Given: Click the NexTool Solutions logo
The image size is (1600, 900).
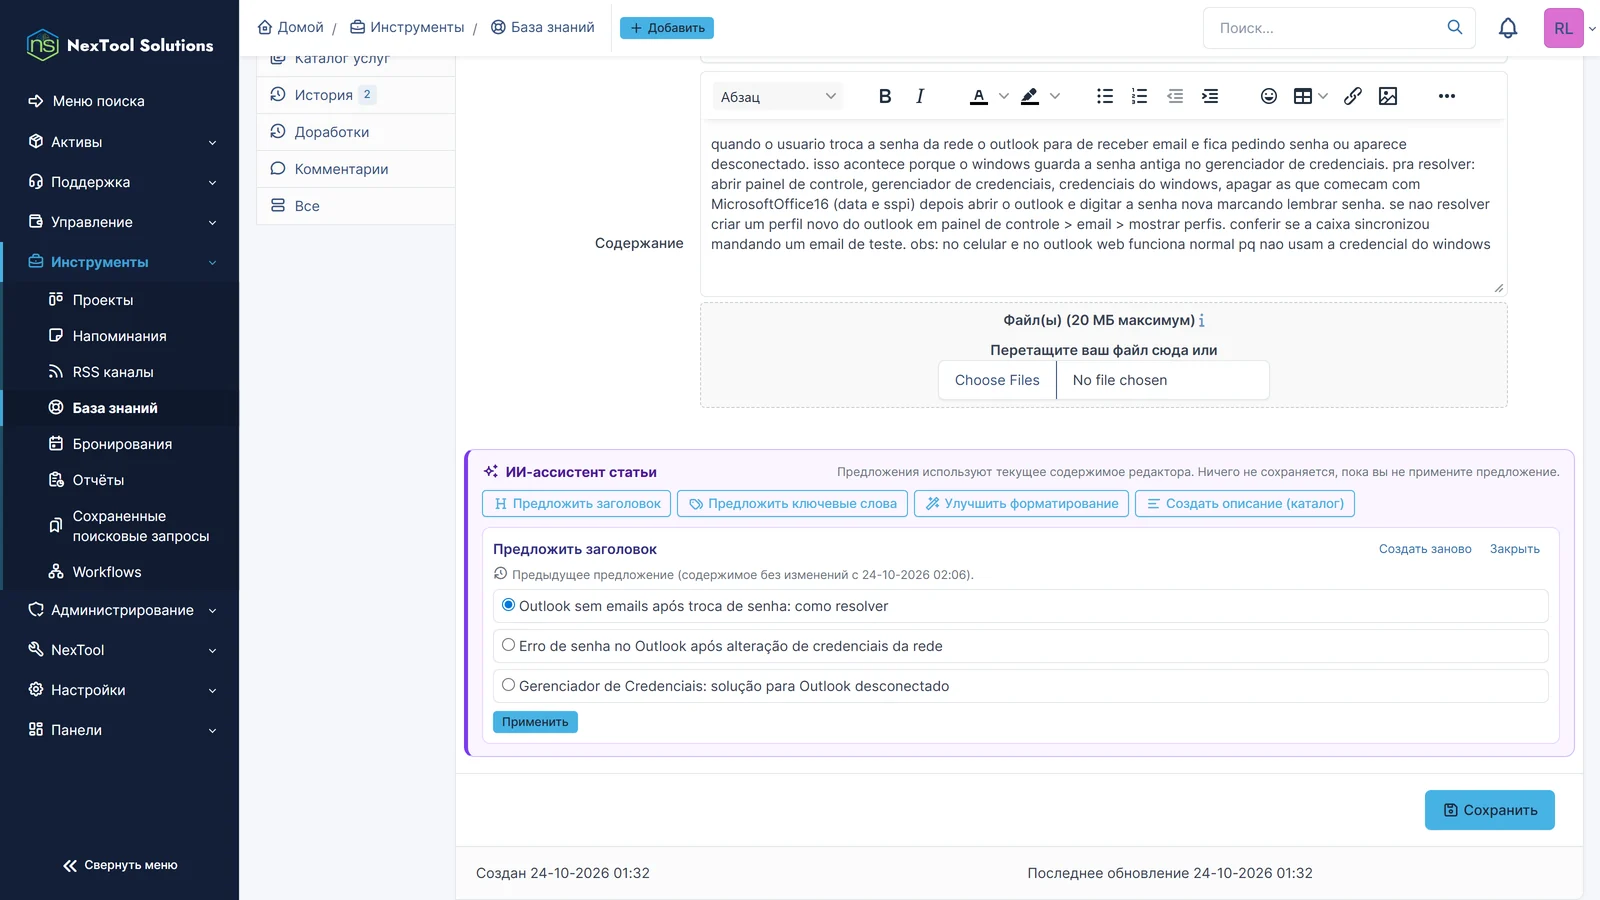Looking at the screenshot, I should coord(120,45).
